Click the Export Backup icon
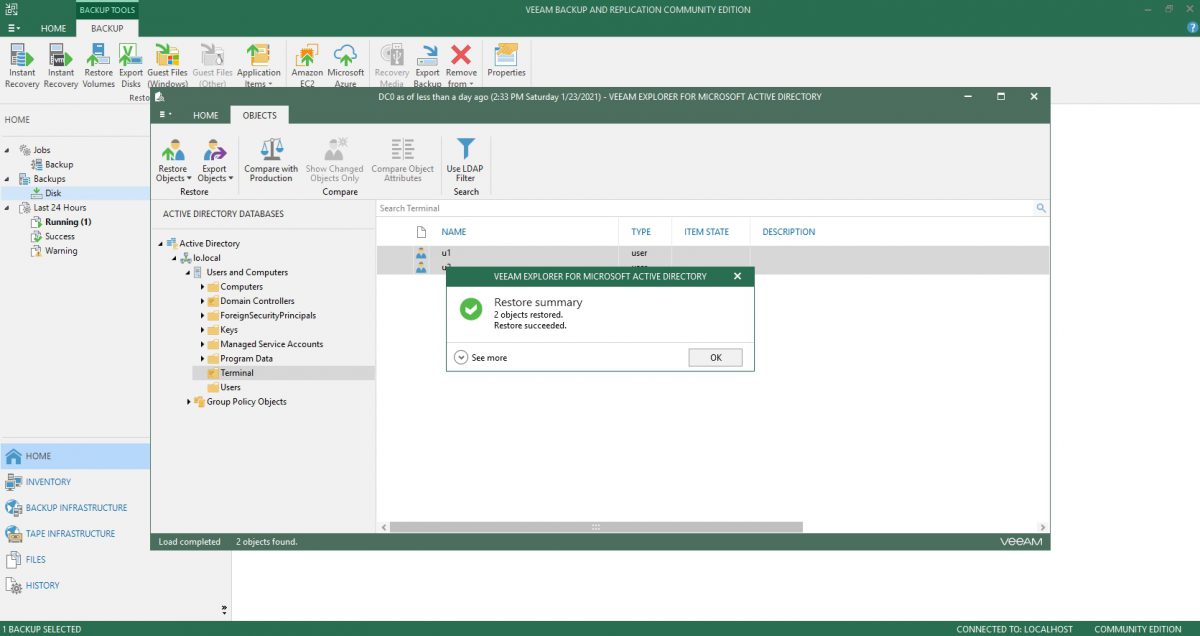Viewport: 1200px width, 636px height. (x=427, y=63)
